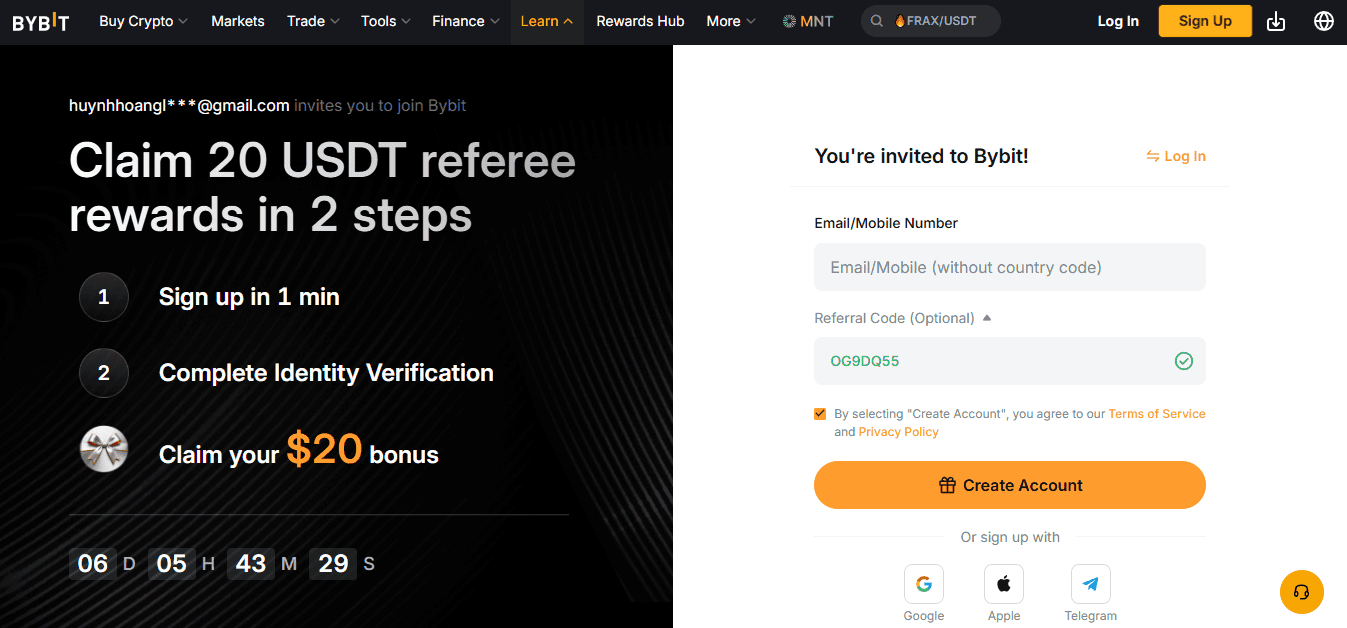Image resolution: width=1347 pixels, height=628 pixels.
Task: Sign up with Apple
Action: [1003, 583]
